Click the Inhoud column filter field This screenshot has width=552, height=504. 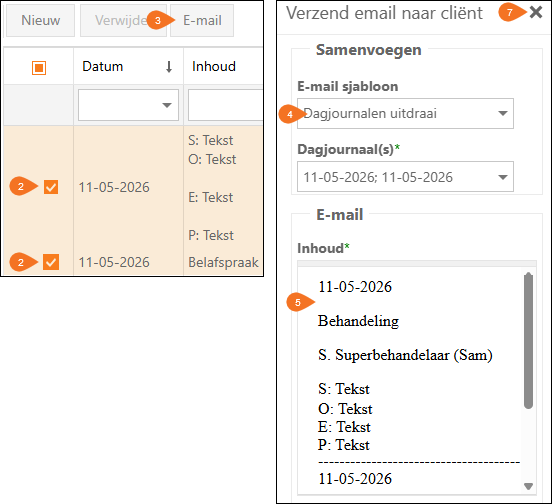[225, 105]
